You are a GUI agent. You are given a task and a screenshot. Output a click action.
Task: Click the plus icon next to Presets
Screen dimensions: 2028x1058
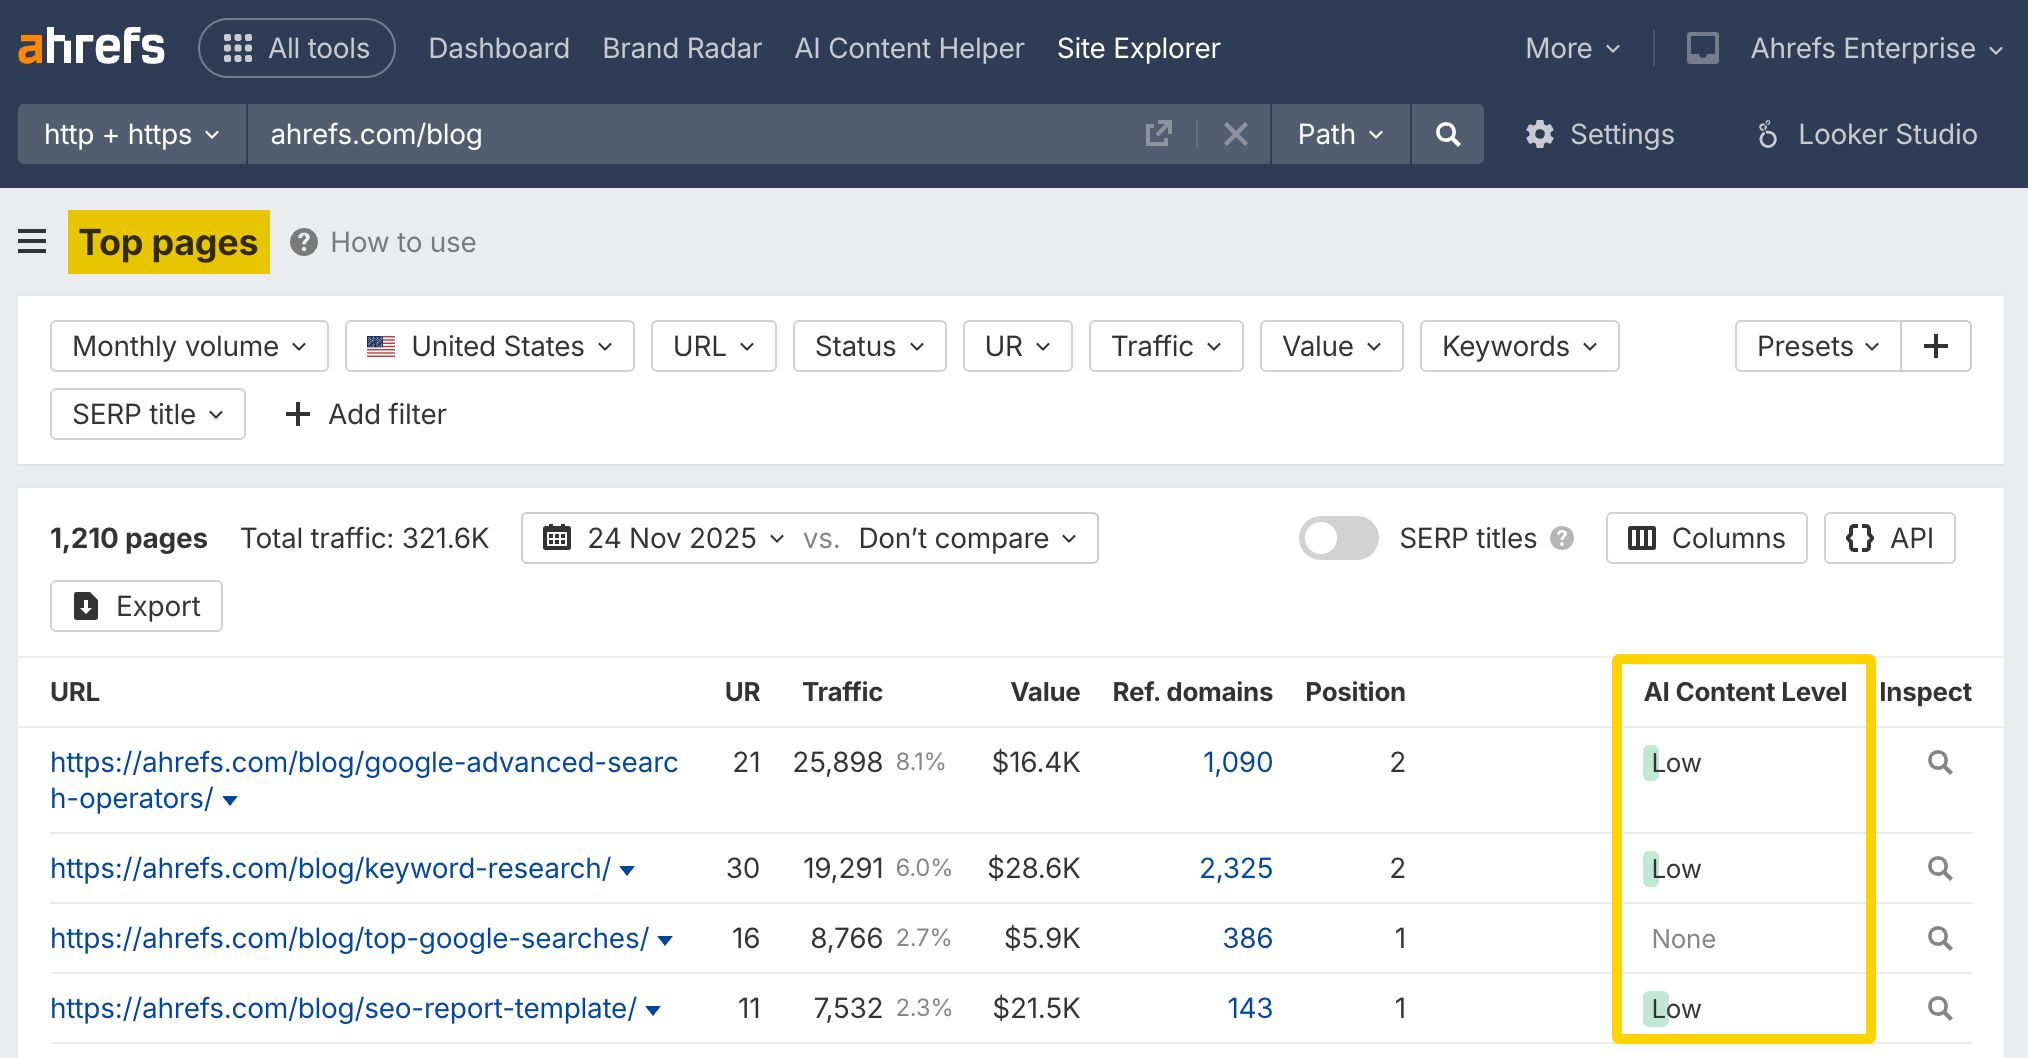[x=1935, y=346]
